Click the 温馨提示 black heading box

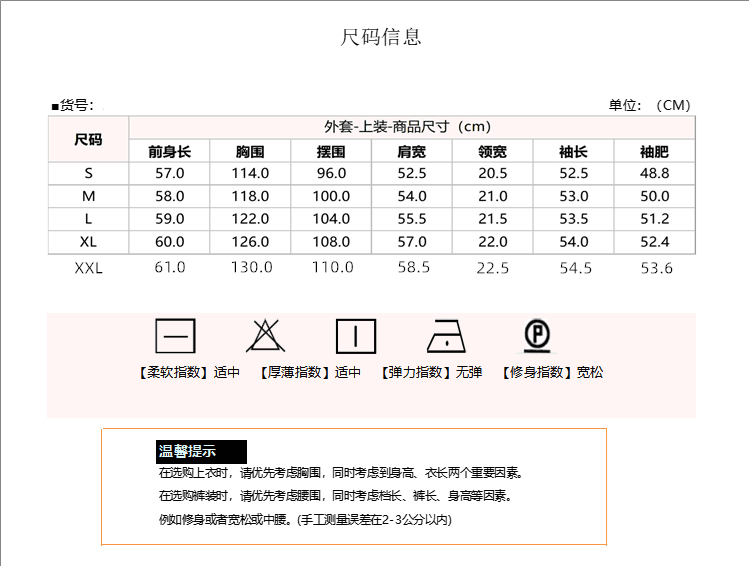(201, 451)
